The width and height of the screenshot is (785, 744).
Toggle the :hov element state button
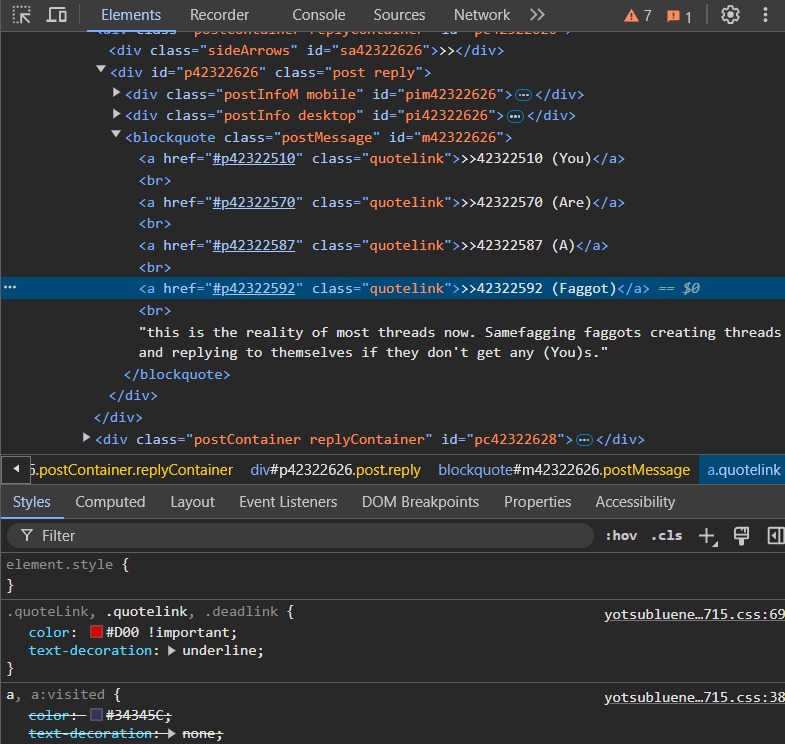pyautogui.click(x=621, y=536)
